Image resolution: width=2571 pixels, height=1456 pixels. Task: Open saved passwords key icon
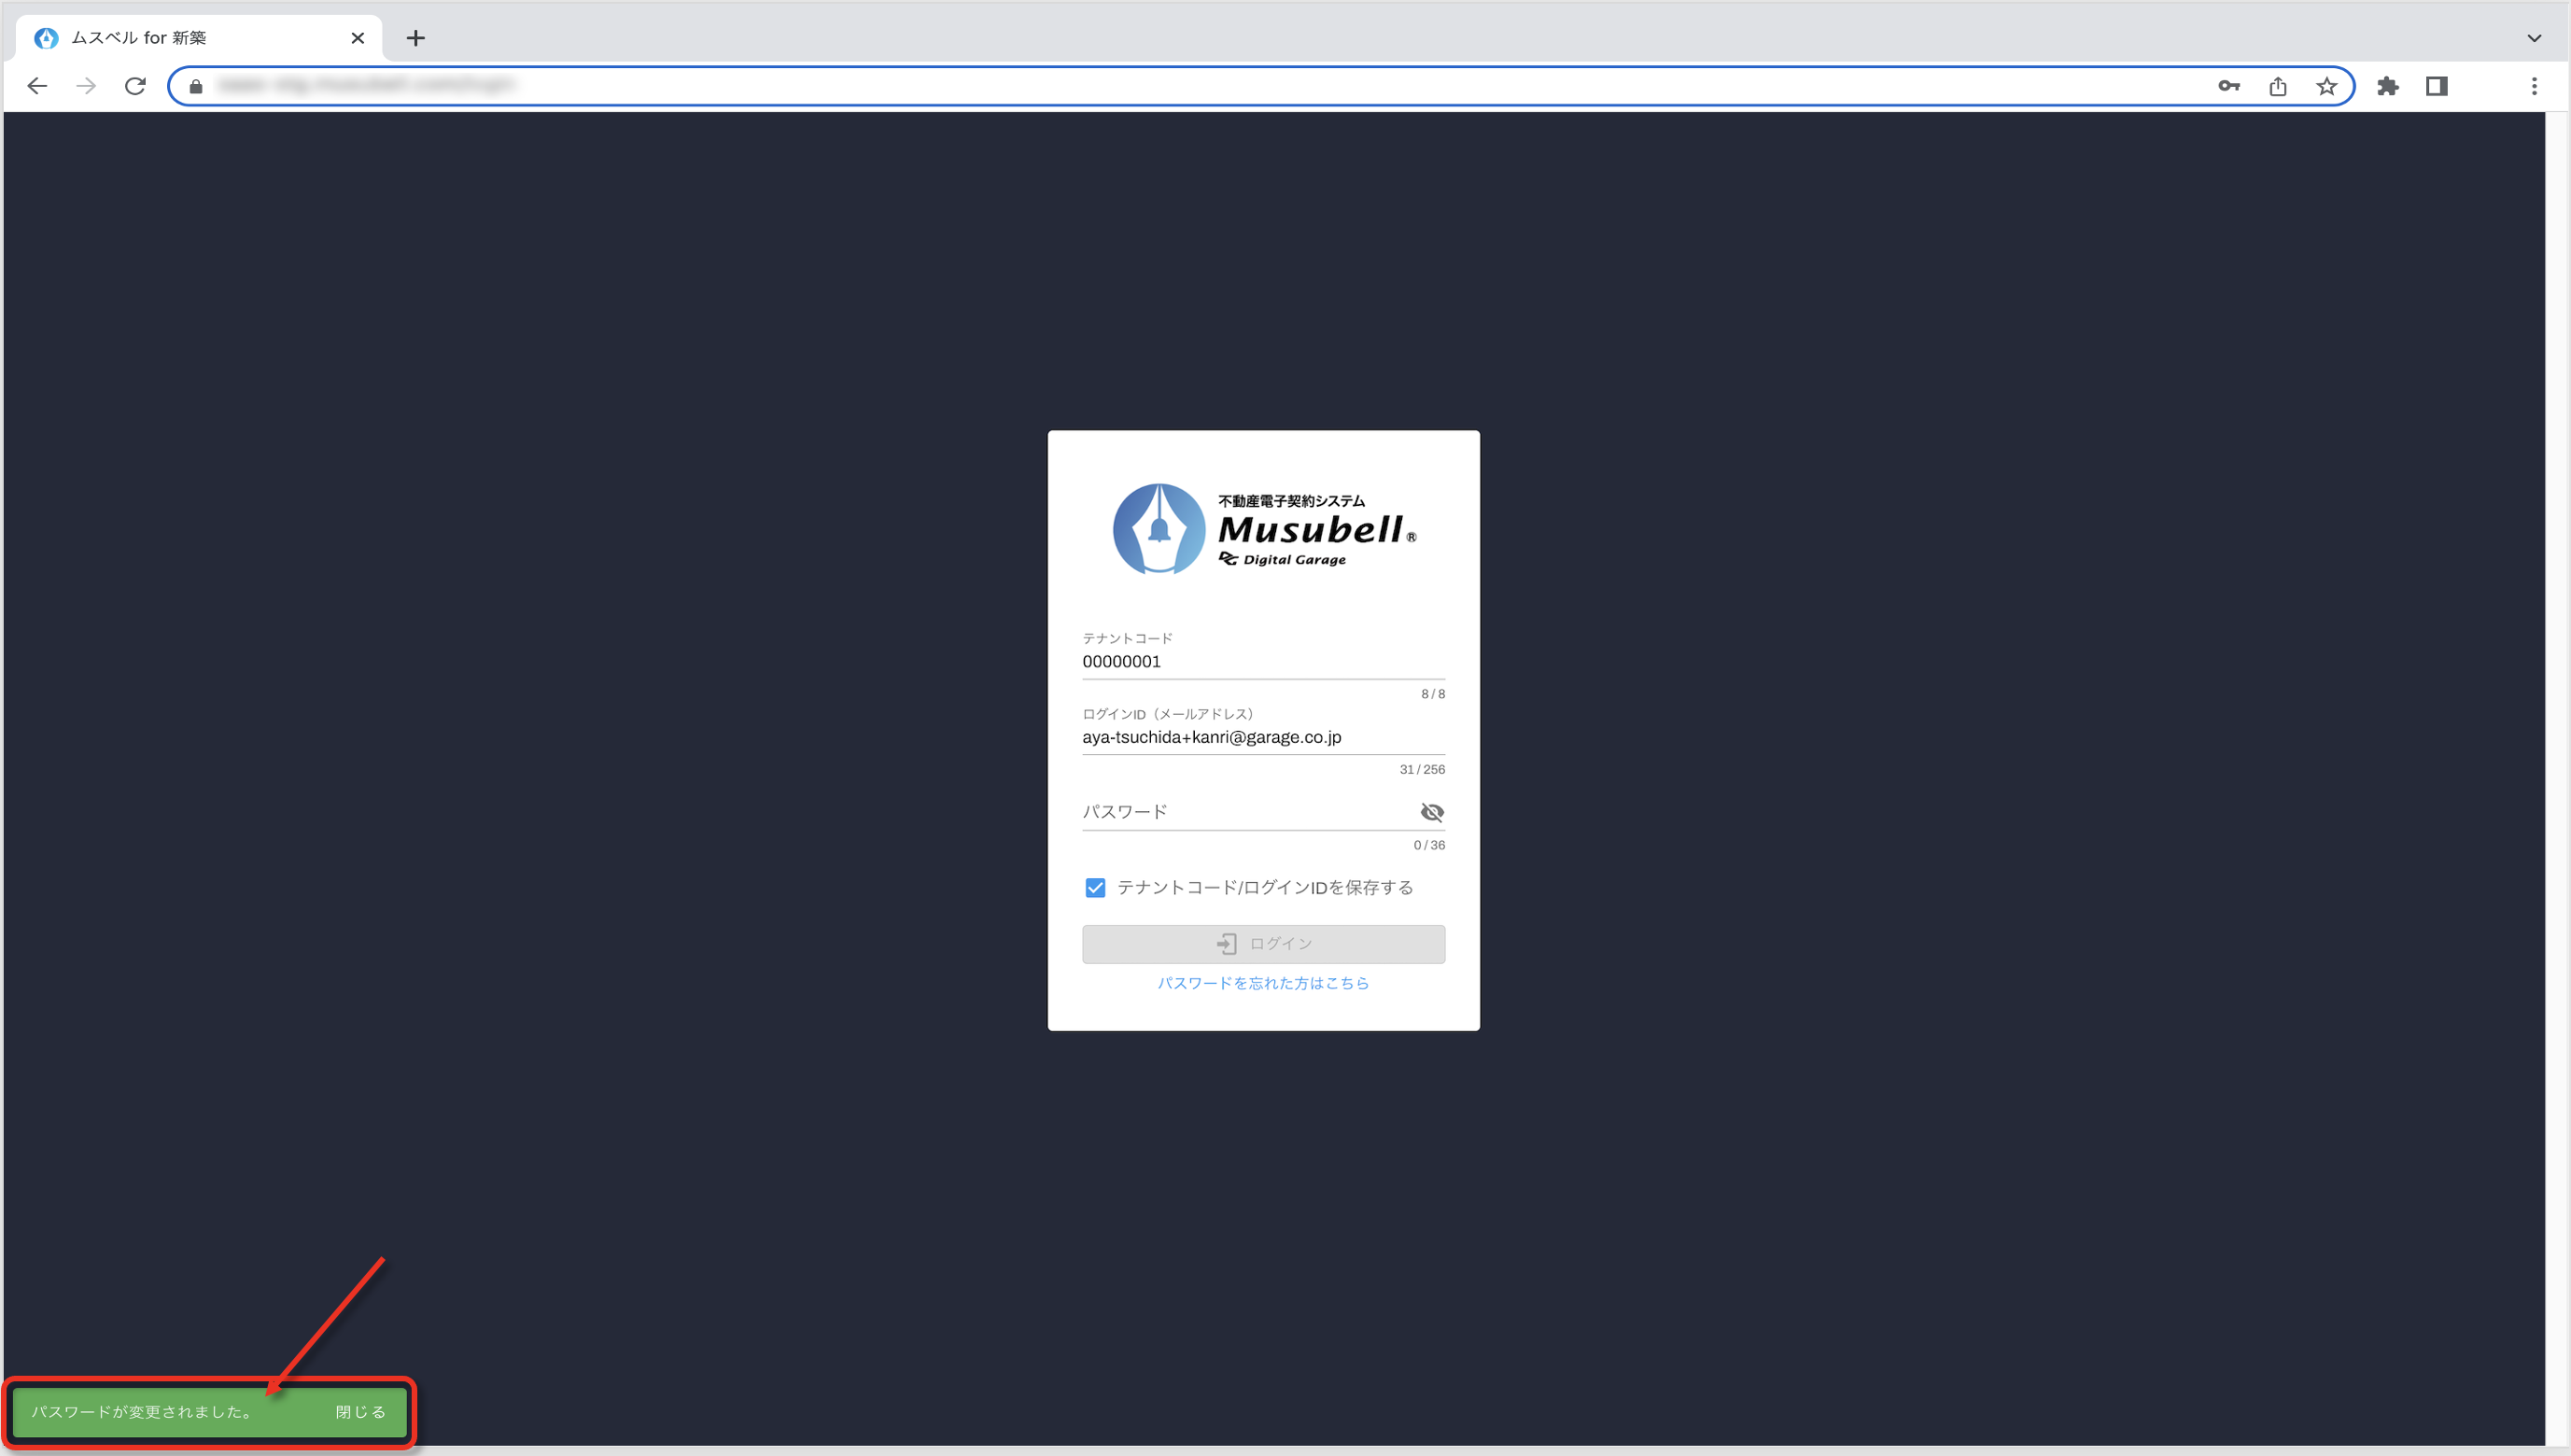pyautogui.click(x=2228, y=86)
